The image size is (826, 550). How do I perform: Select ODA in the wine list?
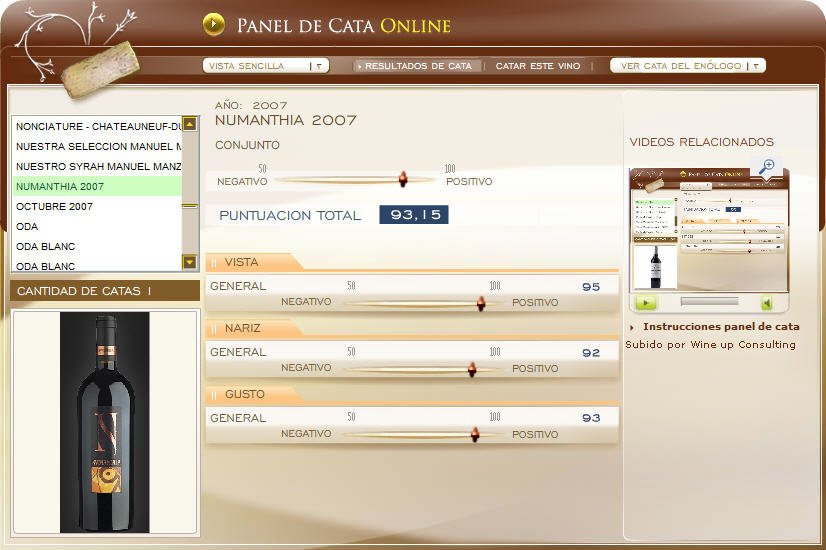[97, 227]
